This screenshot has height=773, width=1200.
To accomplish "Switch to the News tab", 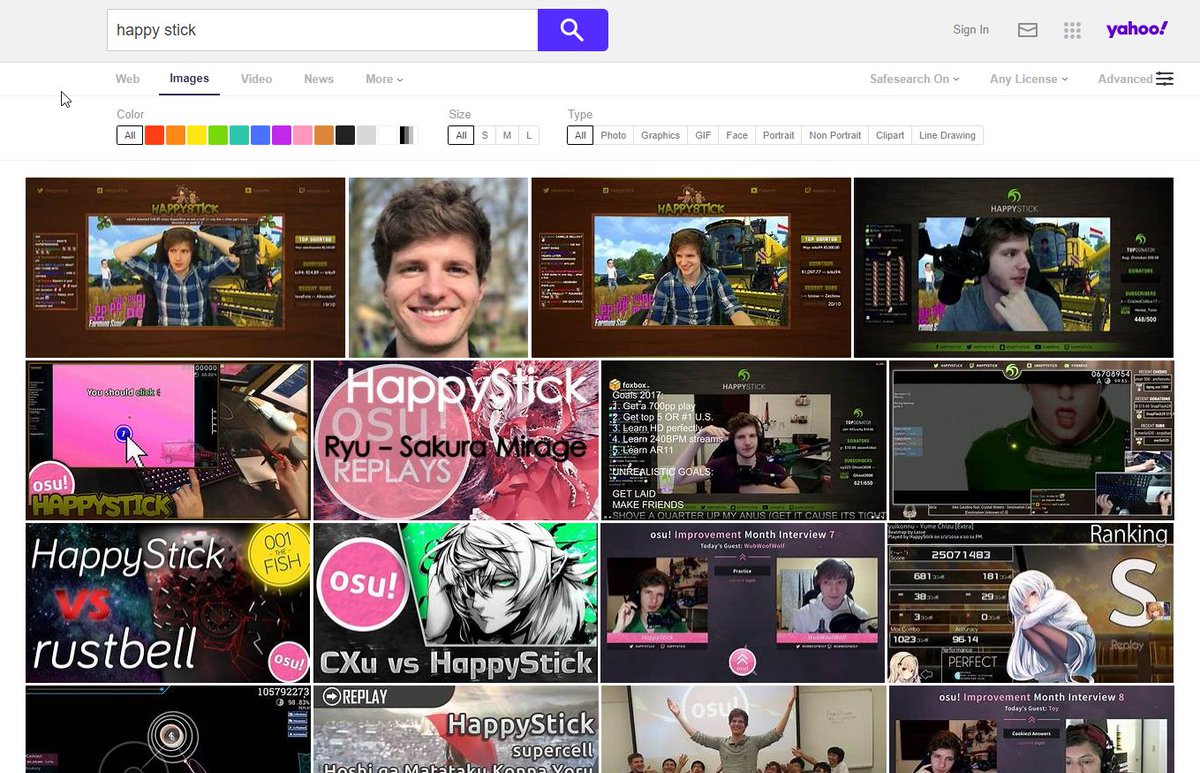I will tap(319, 79).
